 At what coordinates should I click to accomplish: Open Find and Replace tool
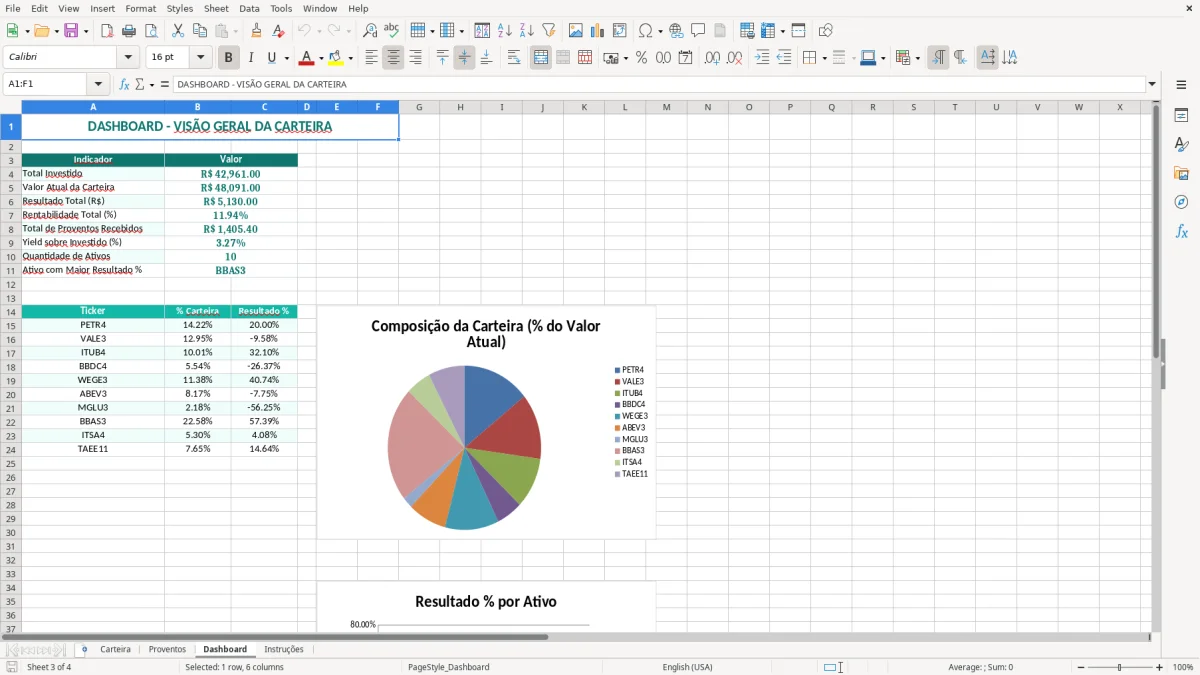click(370, 31)
